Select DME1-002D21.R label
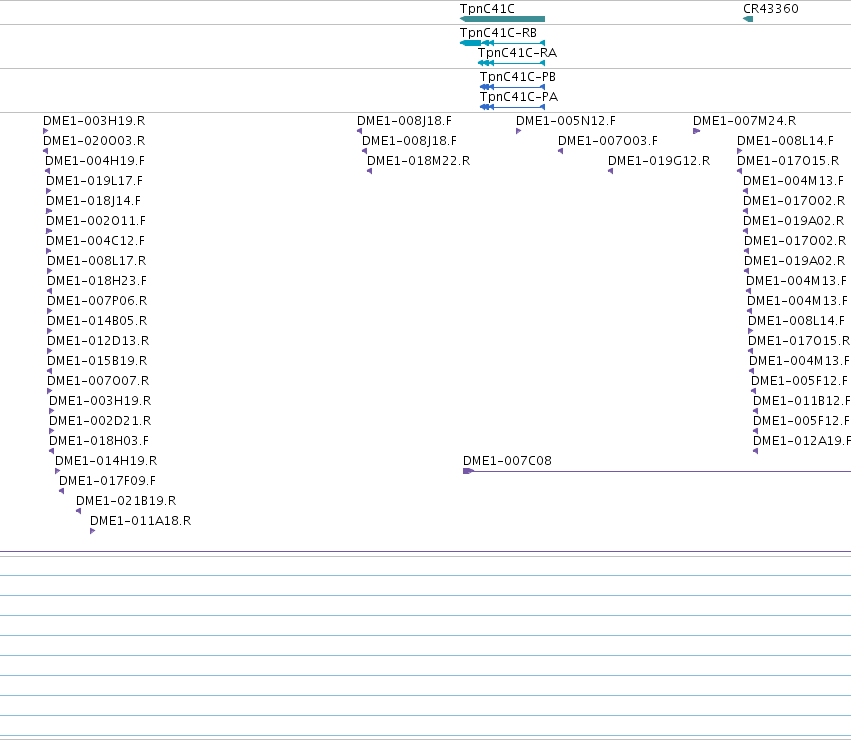851x740 pixels. pos(100,421)
